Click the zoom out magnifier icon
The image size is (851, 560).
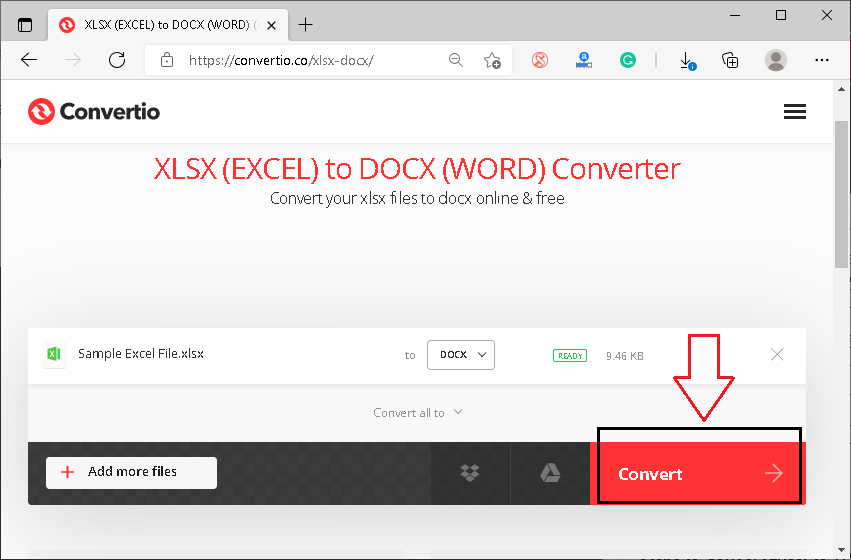coord(456,60)
